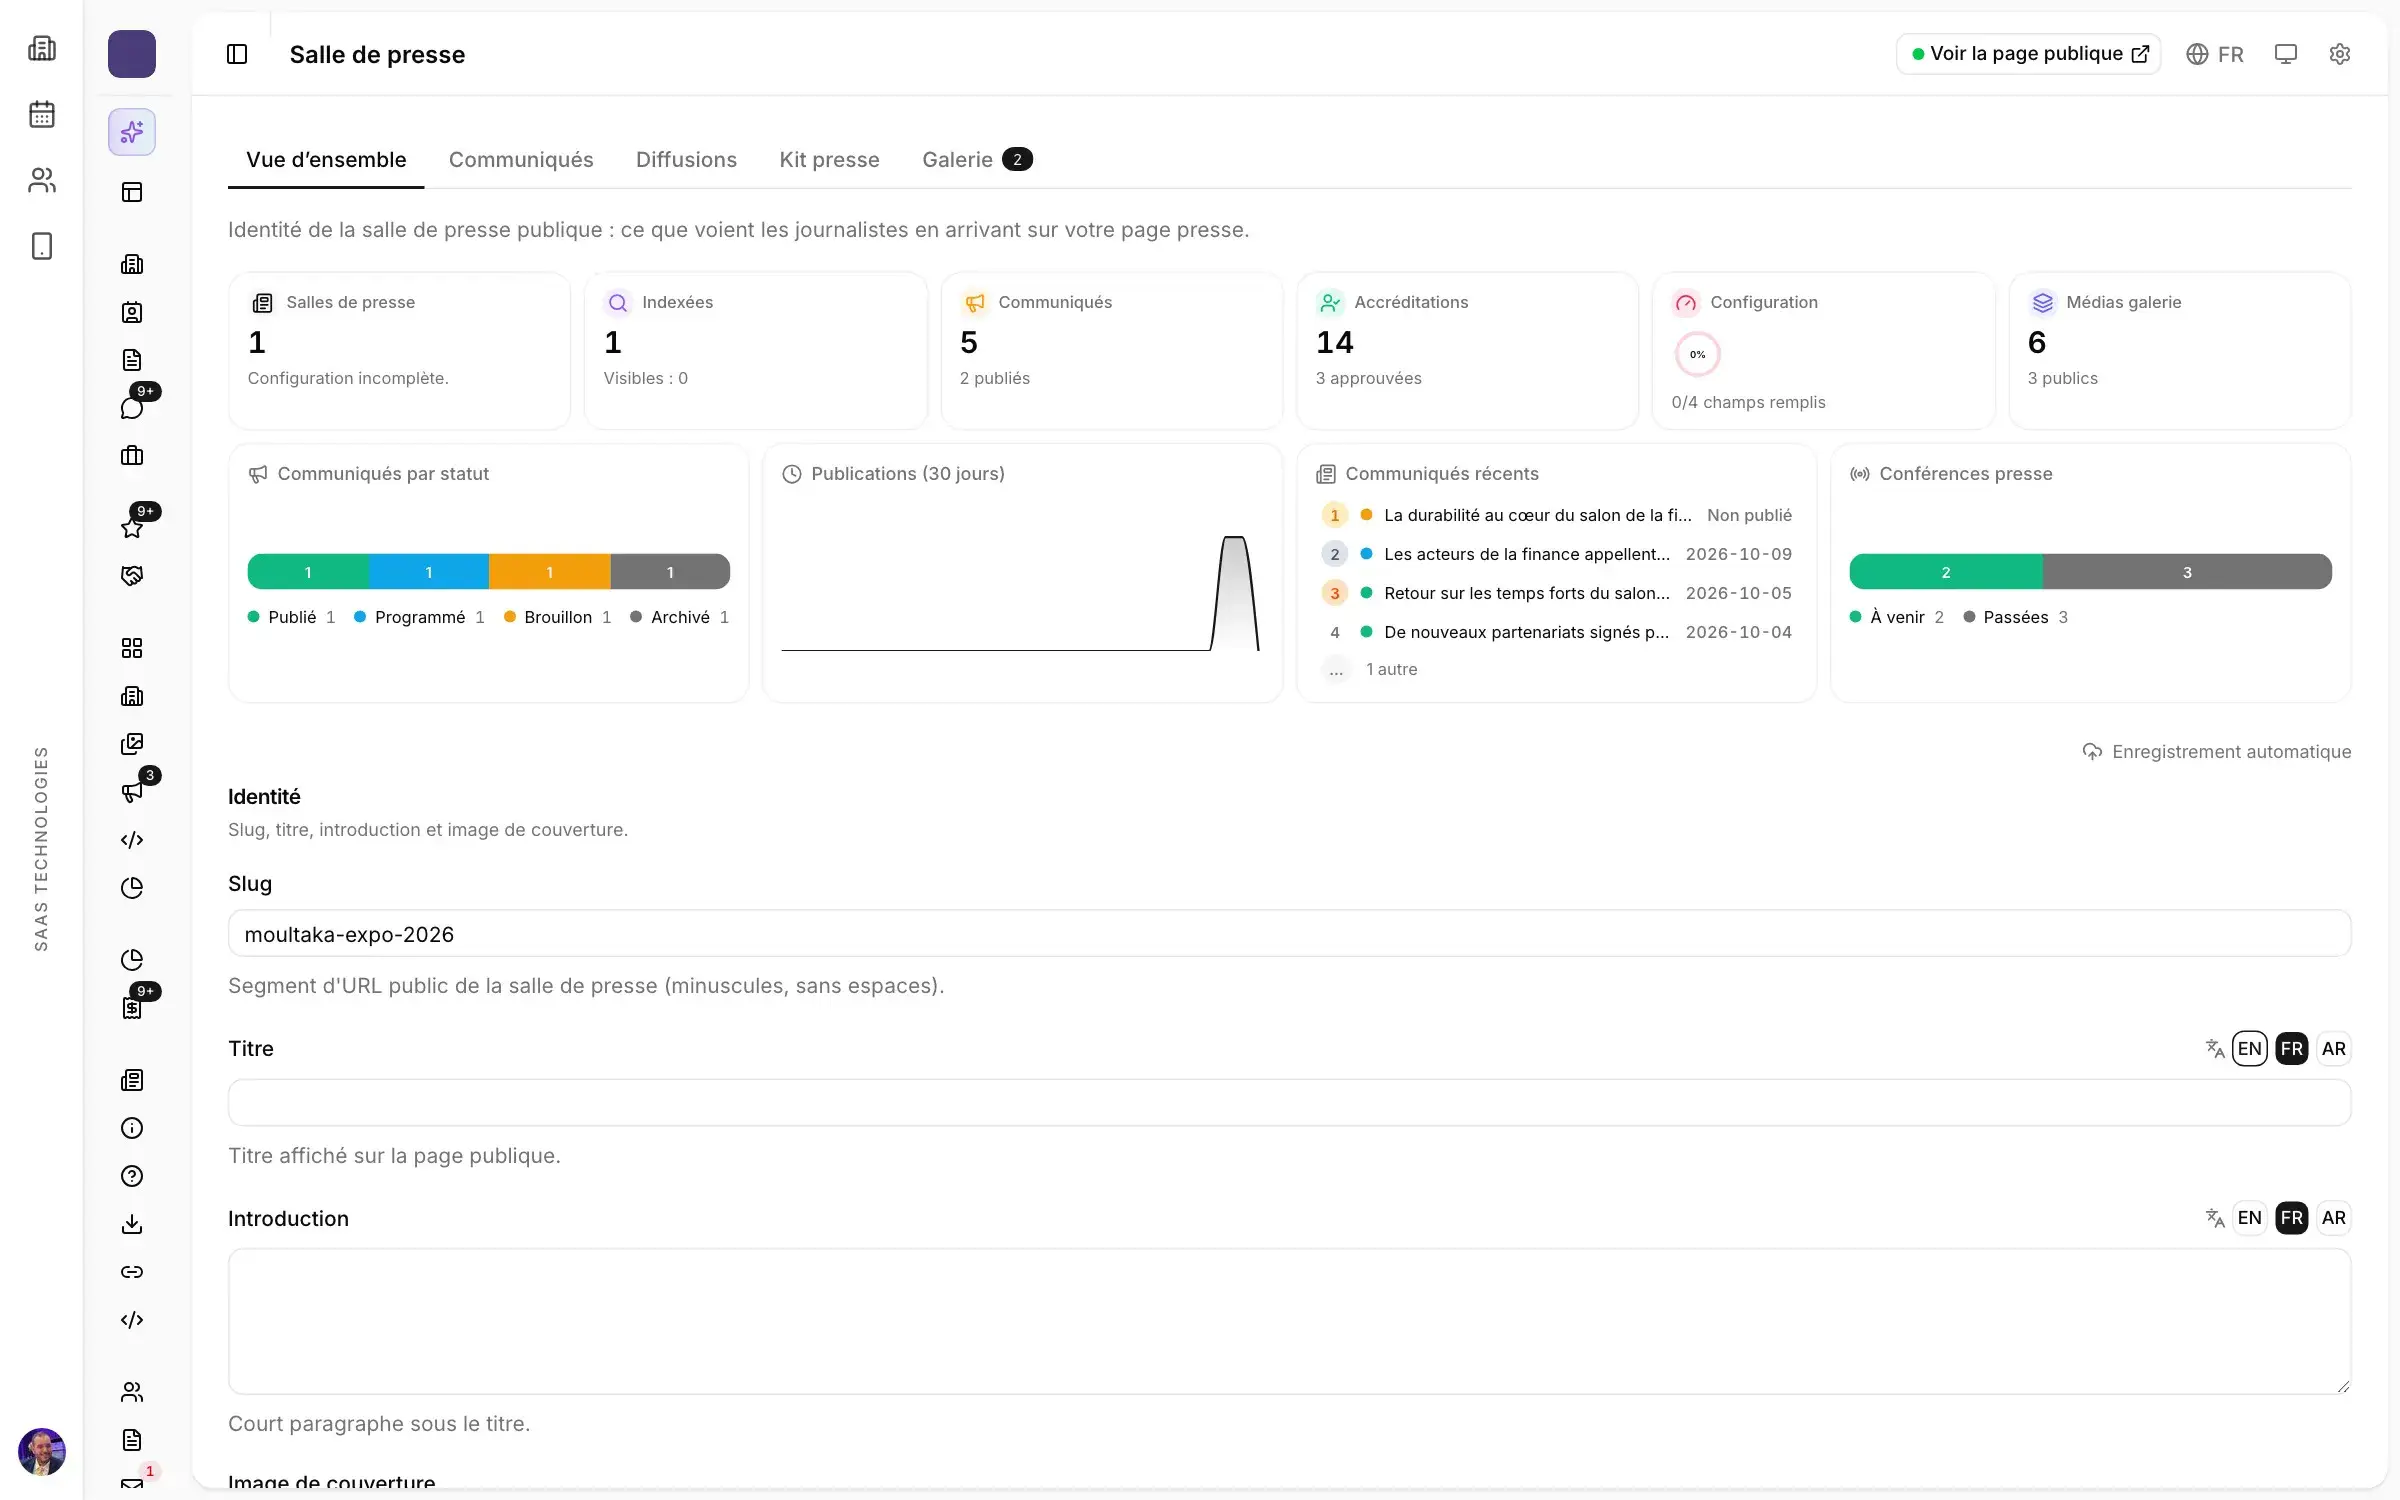This screenshot has height=1500, width=2400.
Task: Open the settings gear in header
Action: (x=2340, y=54)
